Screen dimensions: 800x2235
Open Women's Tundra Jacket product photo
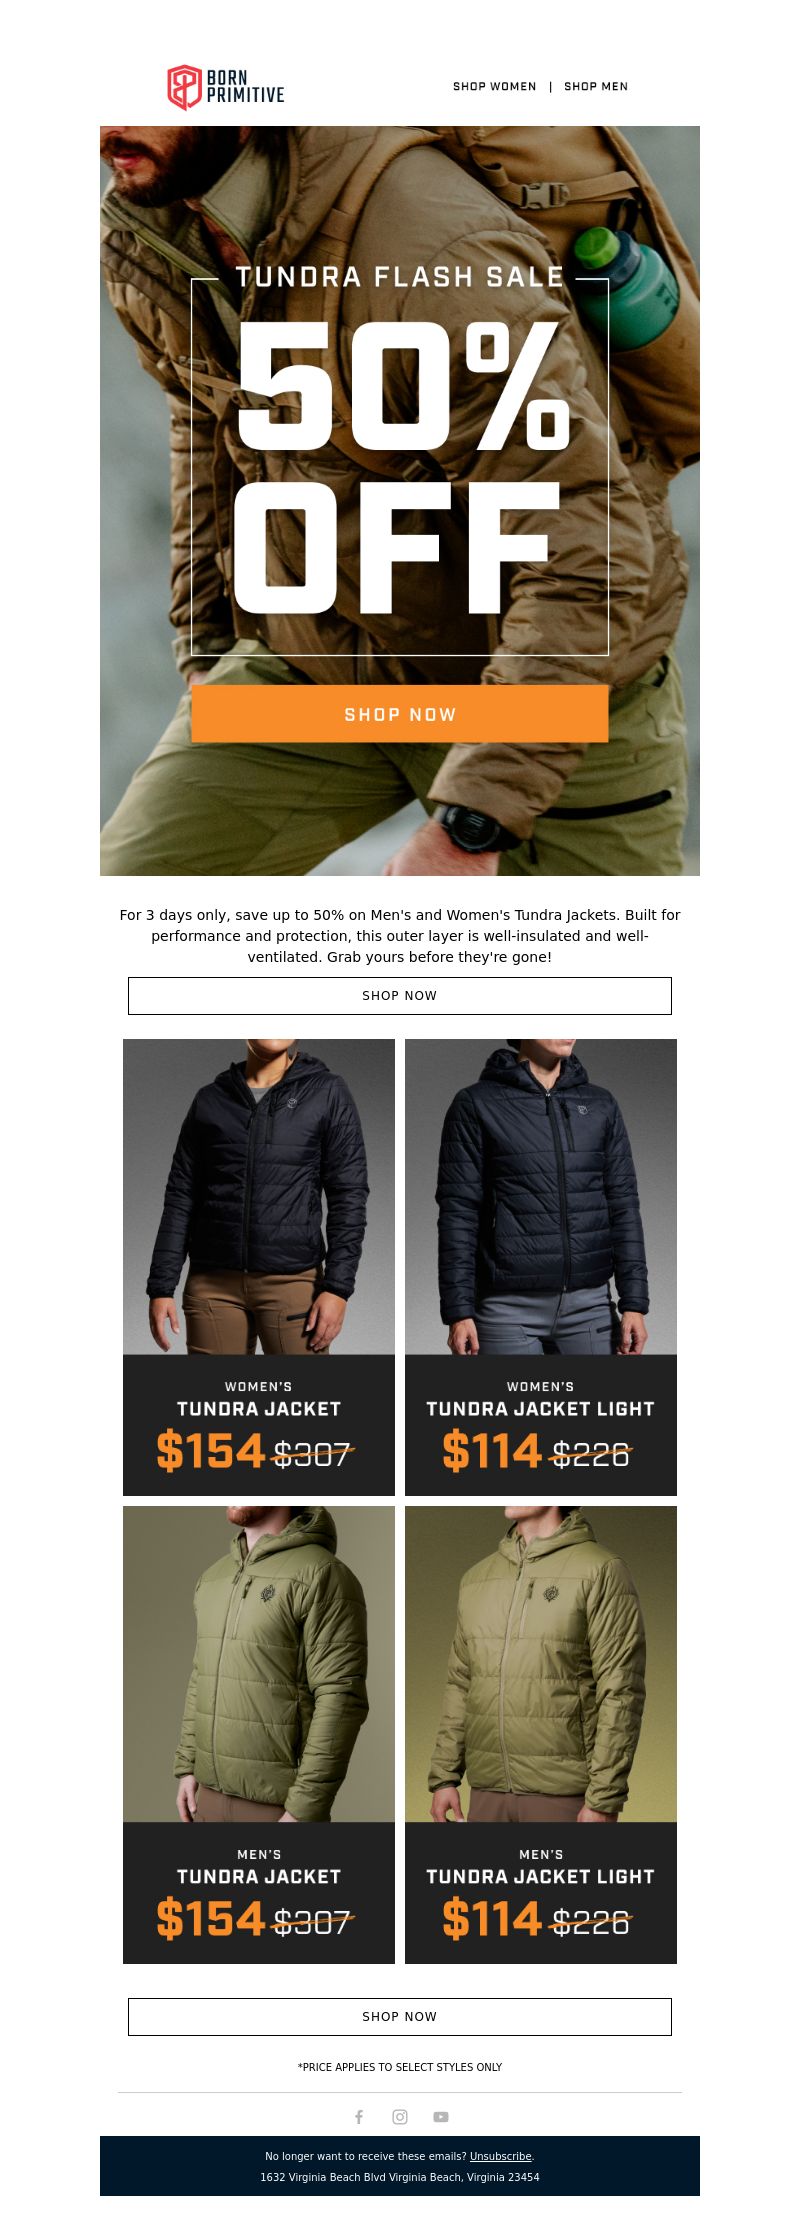coord(259,1197)
